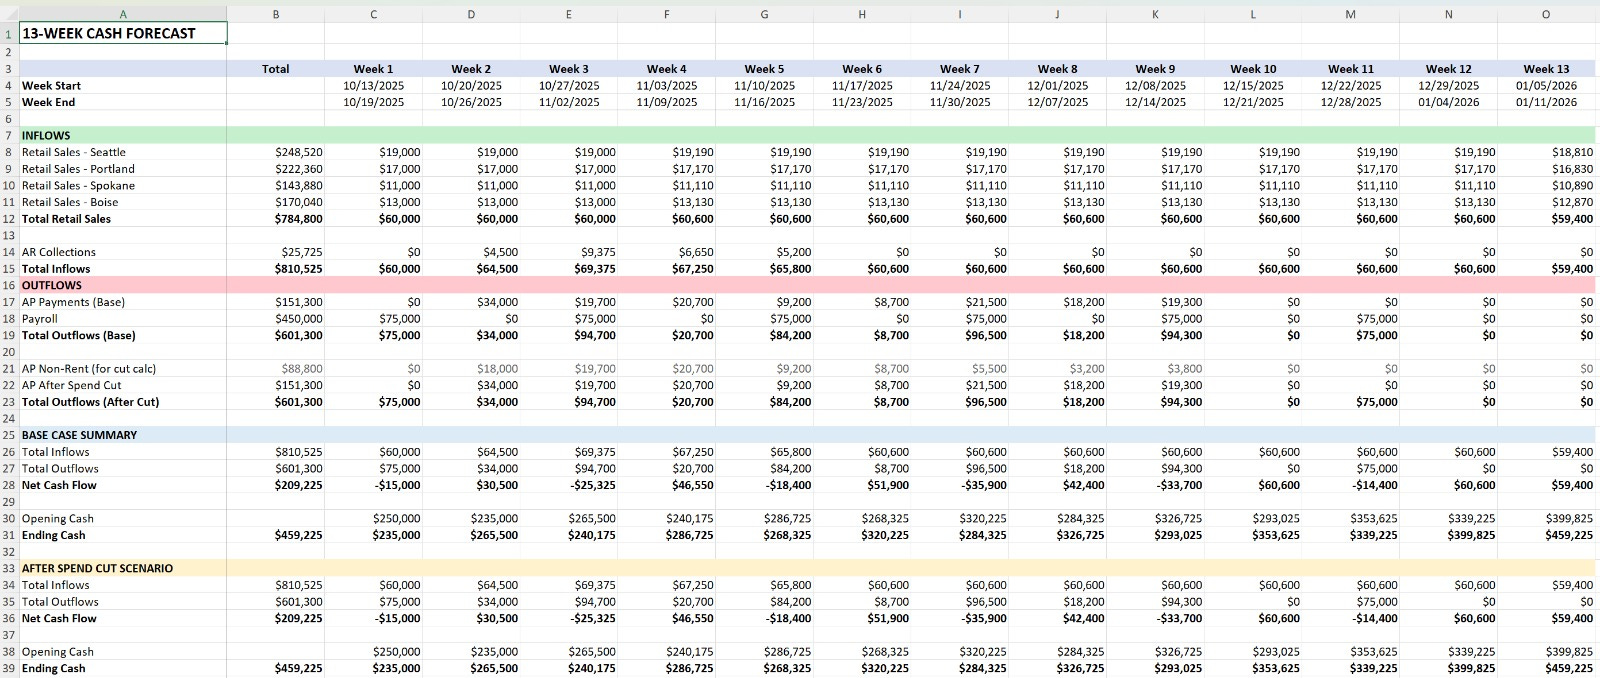Click Boise Week 13 $12,870 cell

(1546, 202)
